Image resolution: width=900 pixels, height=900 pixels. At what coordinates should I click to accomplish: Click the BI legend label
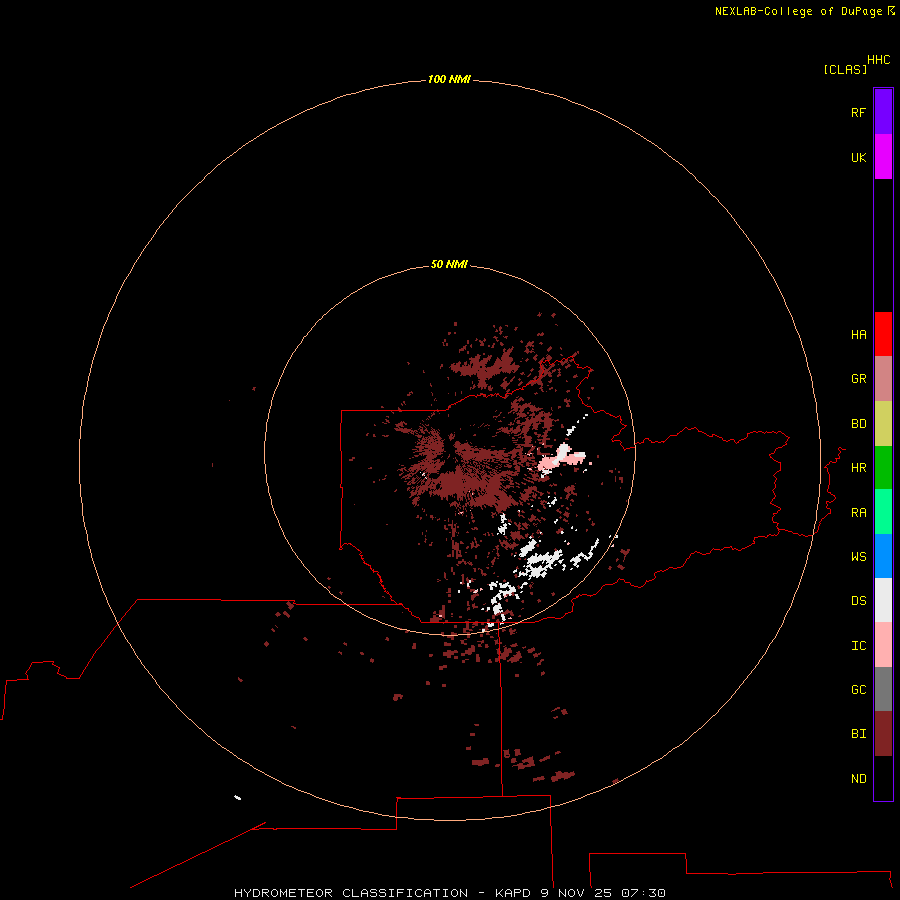(858, 734)
